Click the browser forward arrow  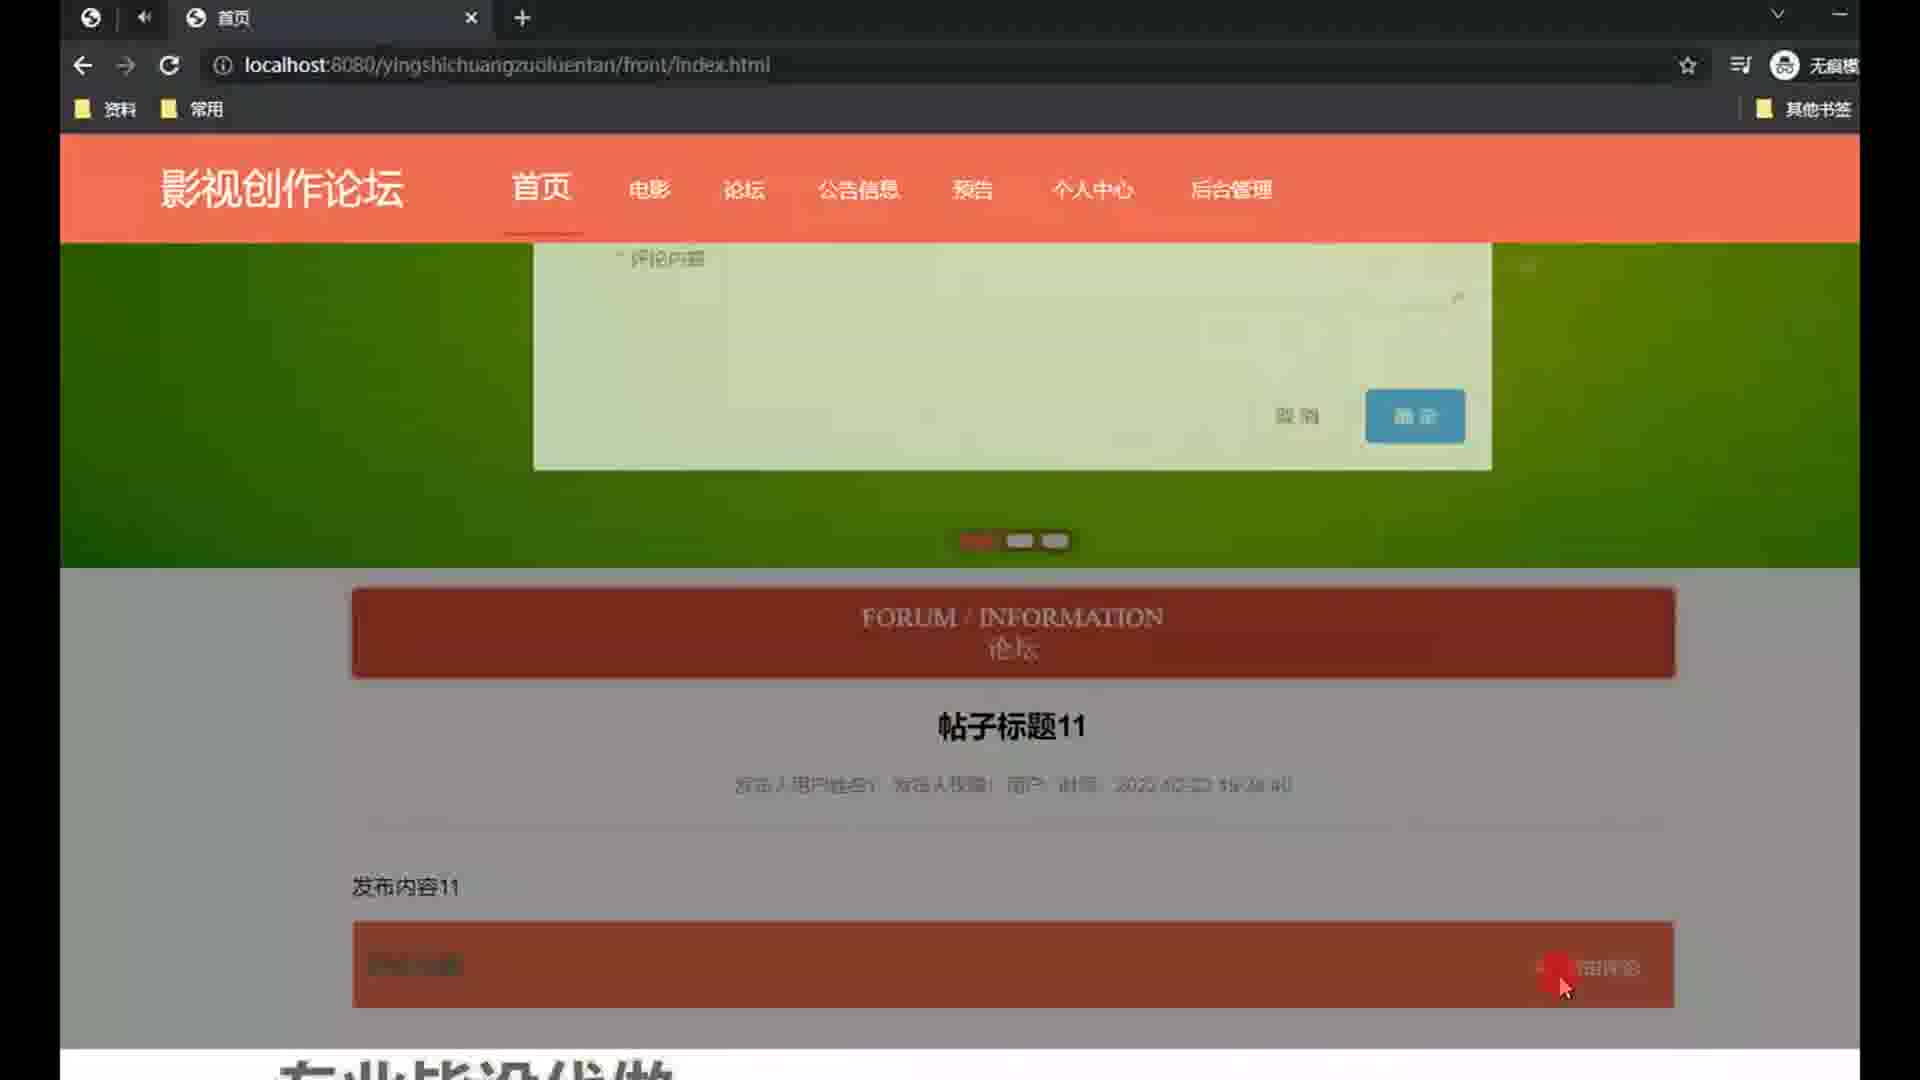126,66
